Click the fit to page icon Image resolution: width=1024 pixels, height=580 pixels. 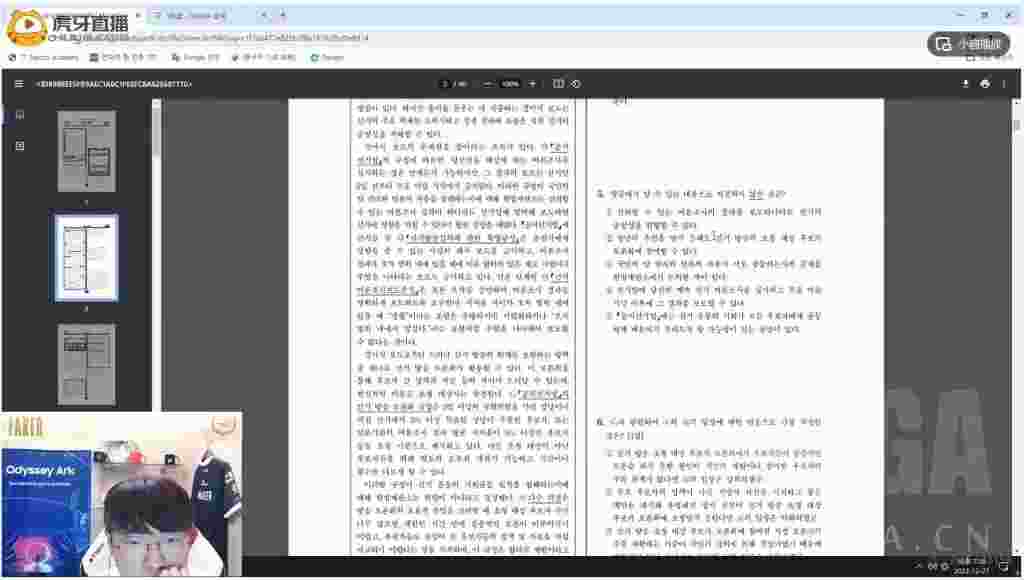coord(558,84)
